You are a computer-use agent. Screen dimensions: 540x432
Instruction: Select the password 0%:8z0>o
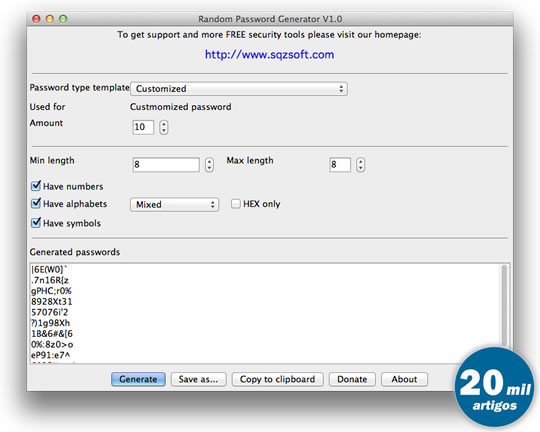tap(52, 344)
